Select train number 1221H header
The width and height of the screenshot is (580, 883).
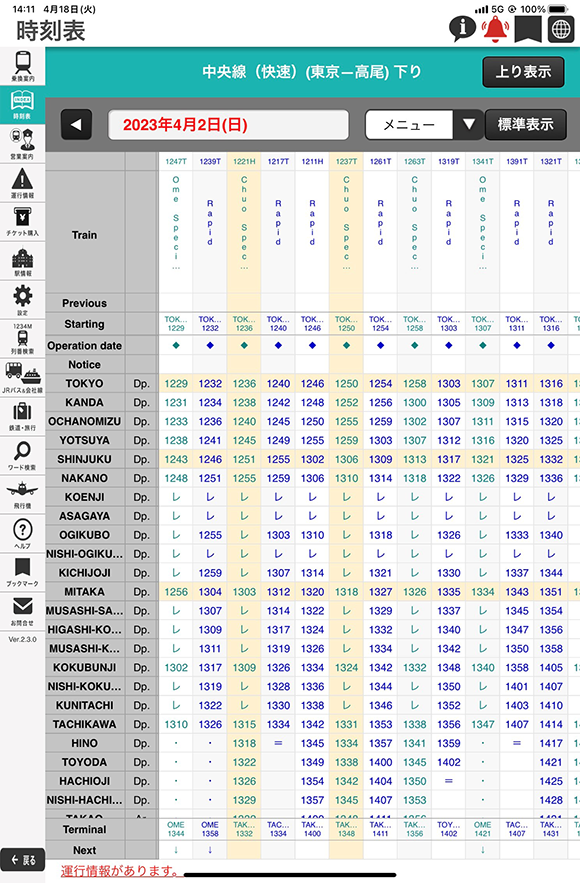coord(244,161)
